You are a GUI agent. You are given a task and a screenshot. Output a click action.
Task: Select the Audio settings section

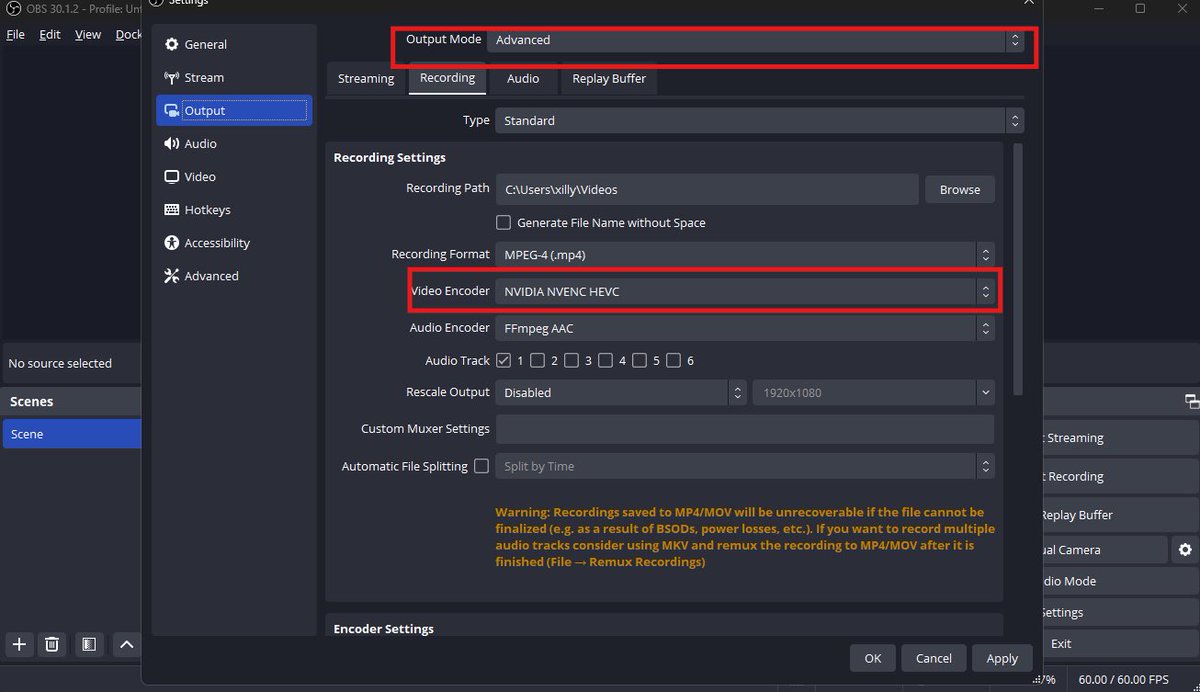197,143
